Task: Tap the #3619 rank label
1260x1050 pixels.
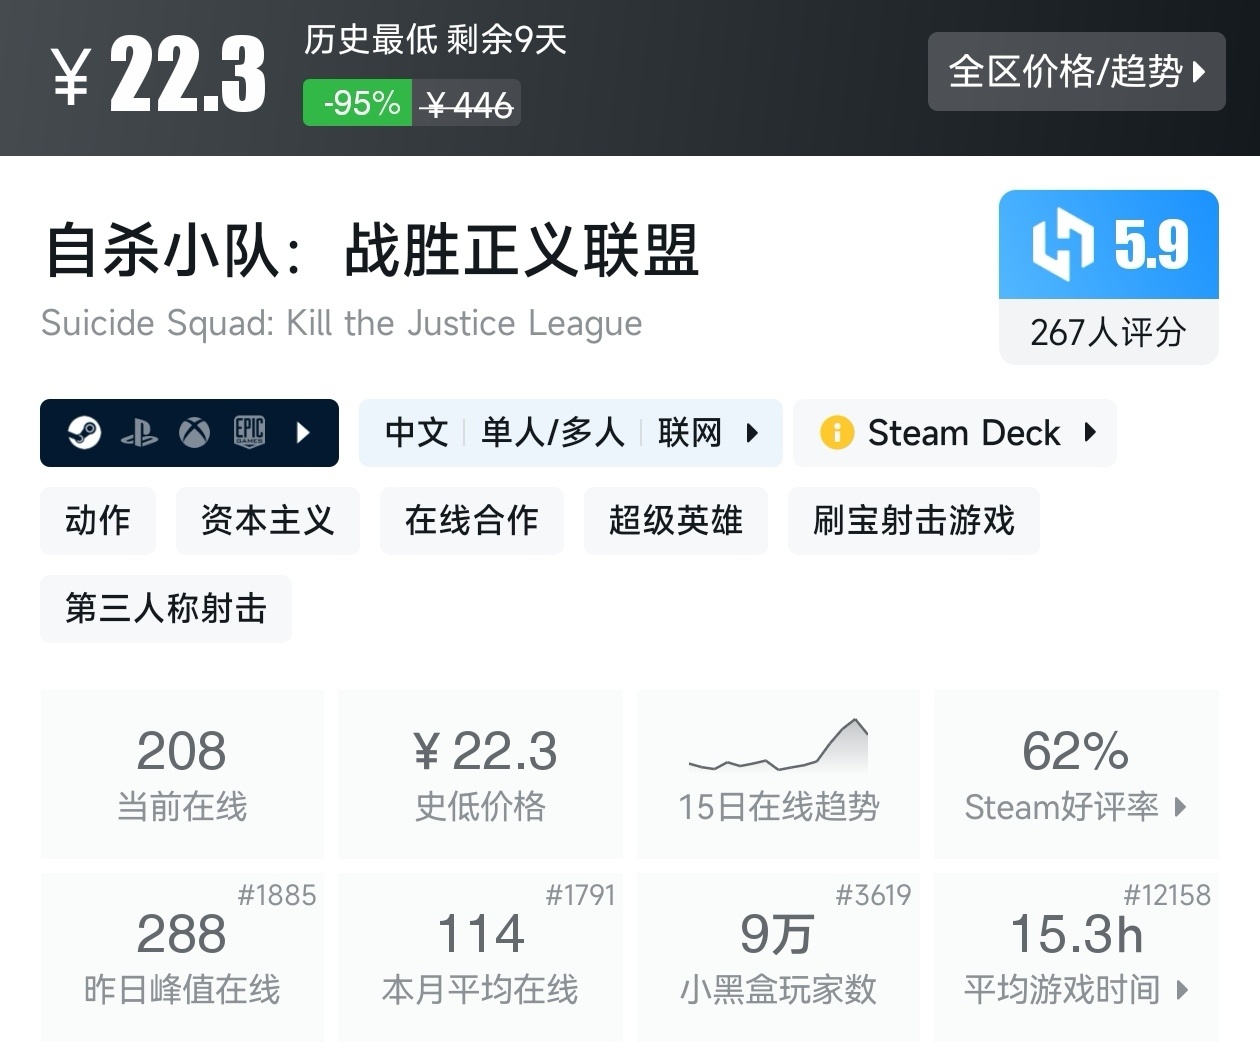Action: coord(874,895)
